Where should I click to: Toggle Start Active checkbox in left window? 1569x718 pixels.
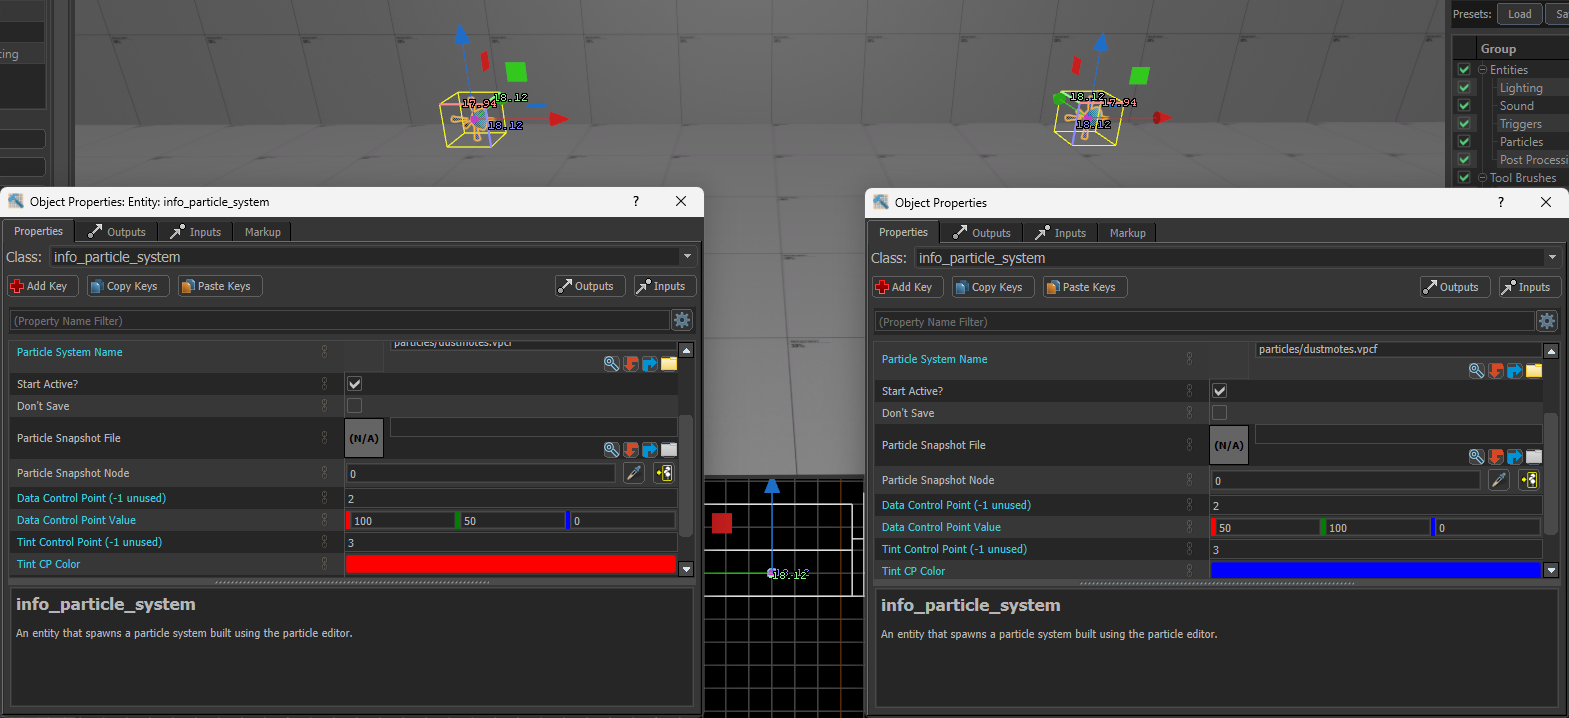354,384
